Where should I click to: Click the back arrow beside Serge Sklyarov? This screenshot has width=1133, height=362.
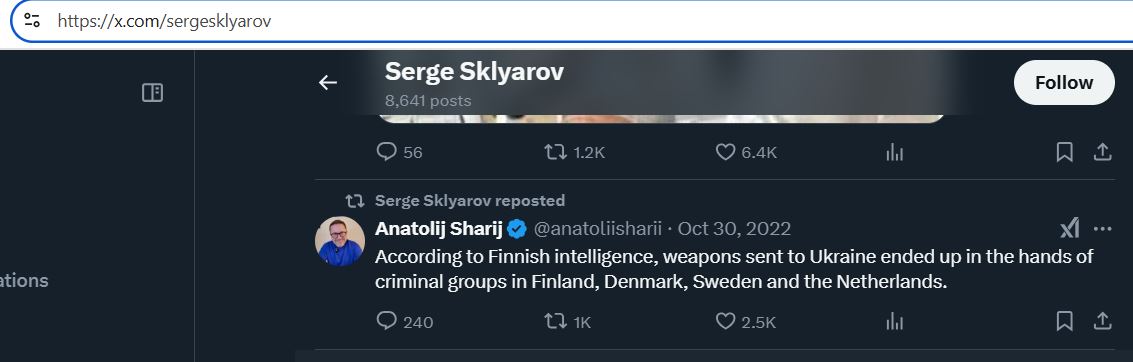tap(328, 83)
